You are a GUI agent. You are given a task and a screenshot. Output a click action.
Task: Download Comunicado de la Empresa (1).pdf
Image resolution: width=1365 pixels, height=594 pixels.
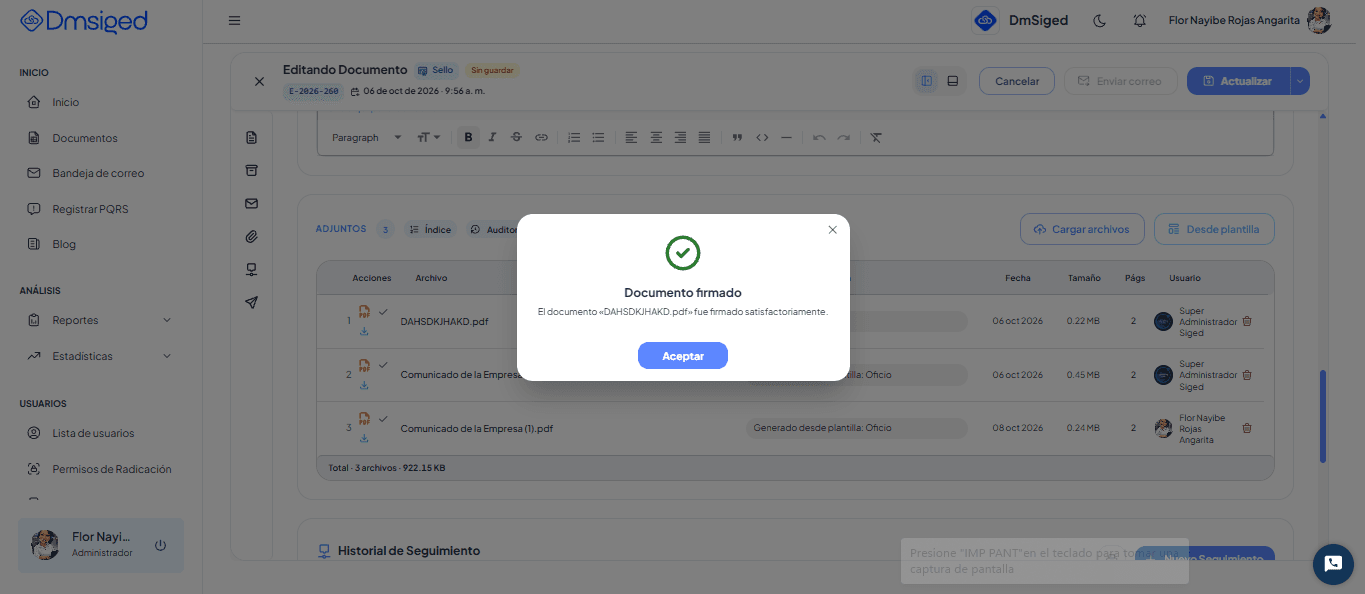point(364,438)
